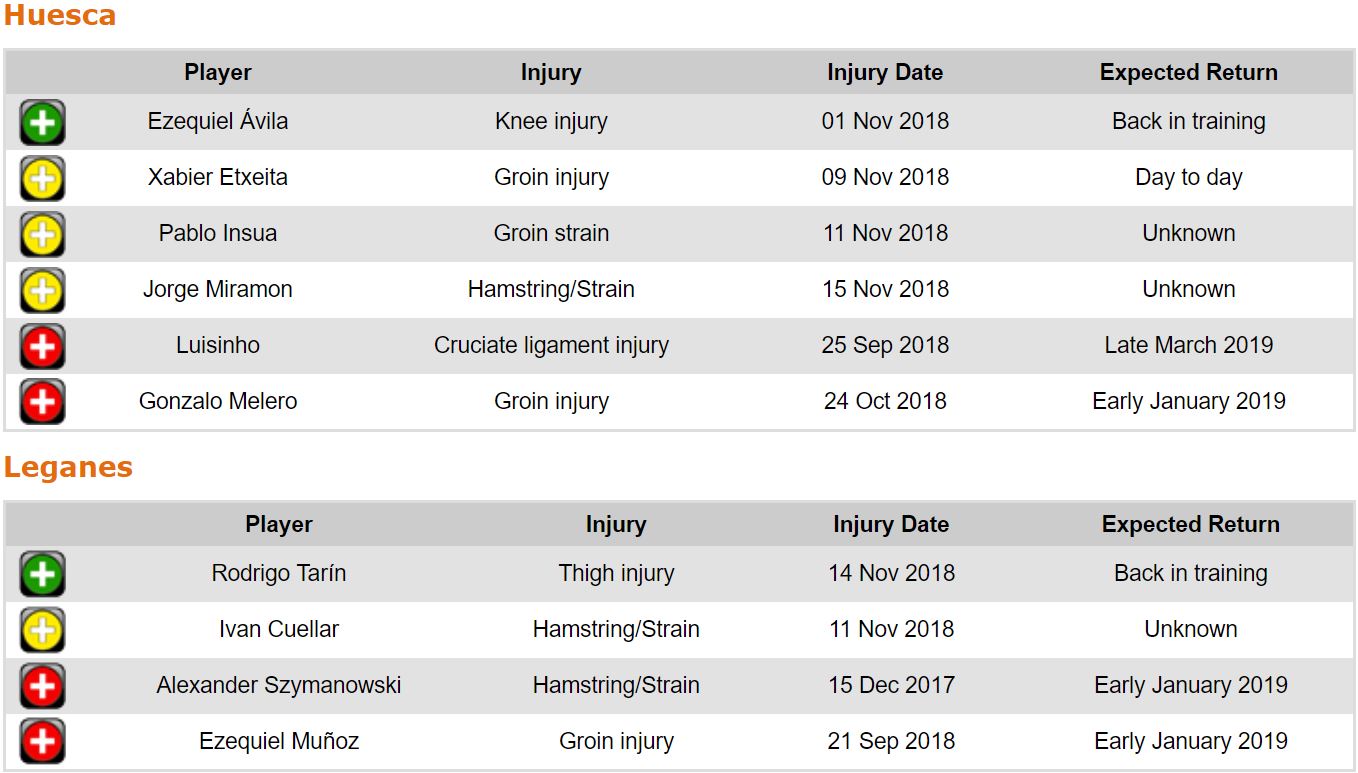This screenshot has width=1358, height=773.
Task: Select the Huesca table Player column header
Action: [218, 73]
